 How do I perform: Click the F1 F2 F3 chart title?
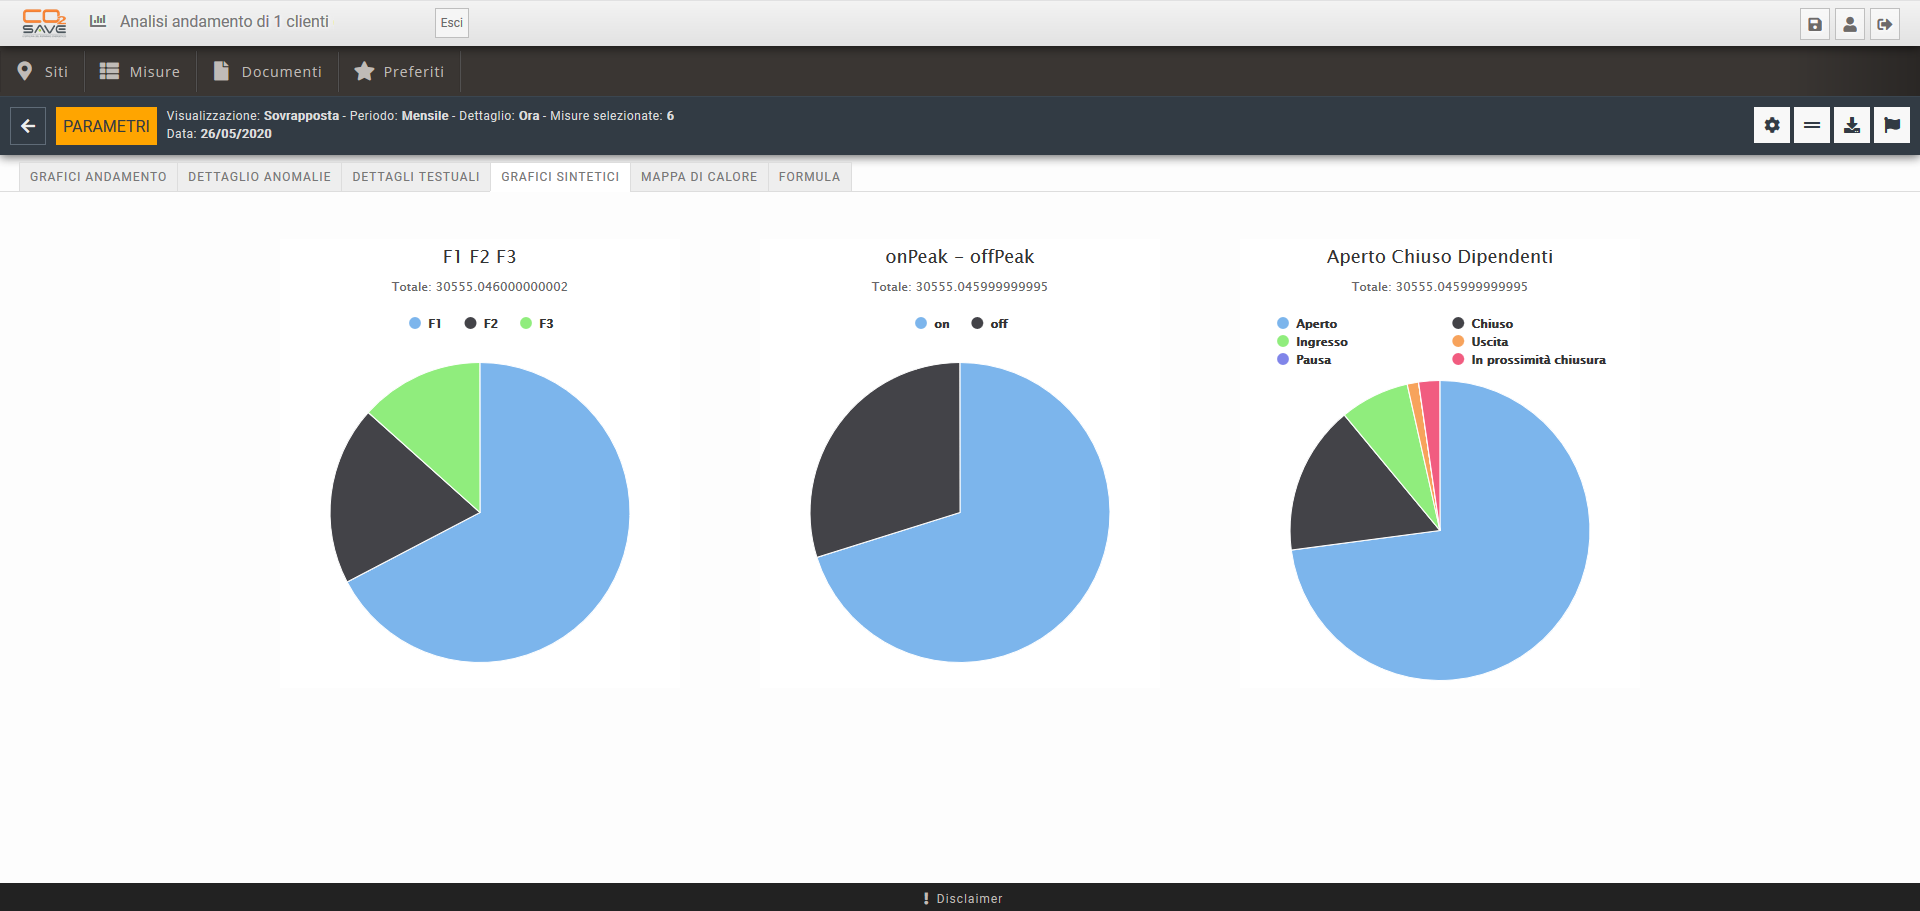click(x=480, y=256)
